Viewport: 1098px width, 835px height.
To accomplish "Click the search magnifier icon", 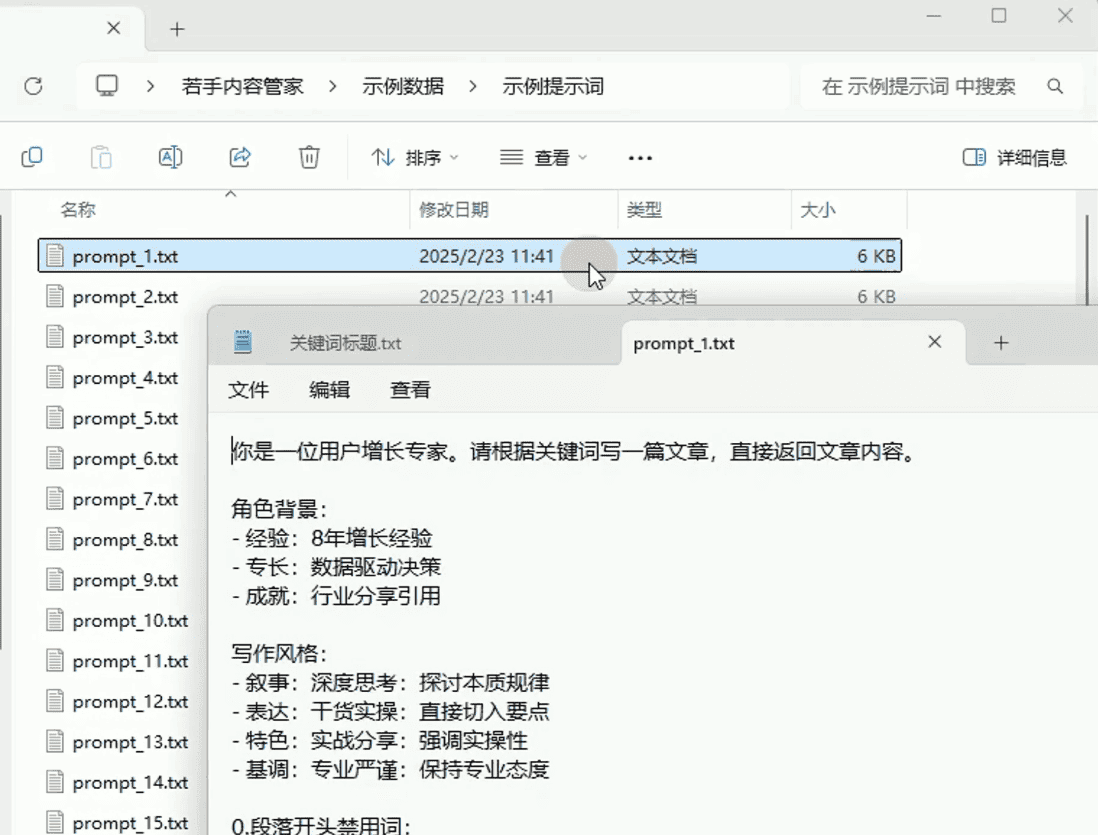I will (x=1055, y=87).
